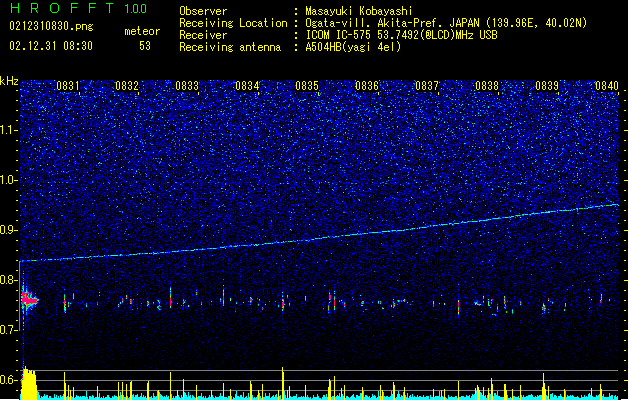629x400 pixels.
Task: Click the 0839 time marker
Action: pos(547,86)
